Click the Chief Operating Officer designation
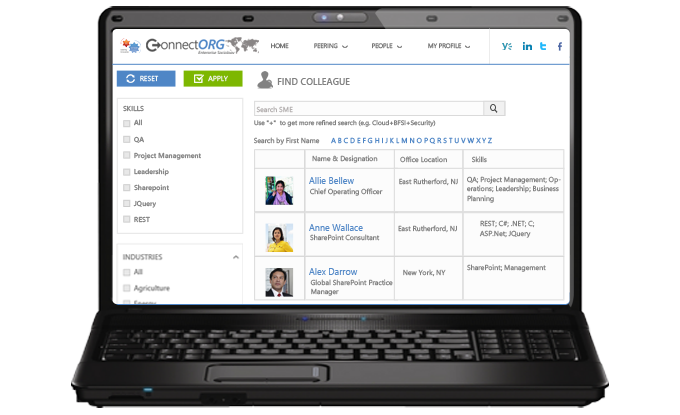Screen dimensions: 680x415 346,192
